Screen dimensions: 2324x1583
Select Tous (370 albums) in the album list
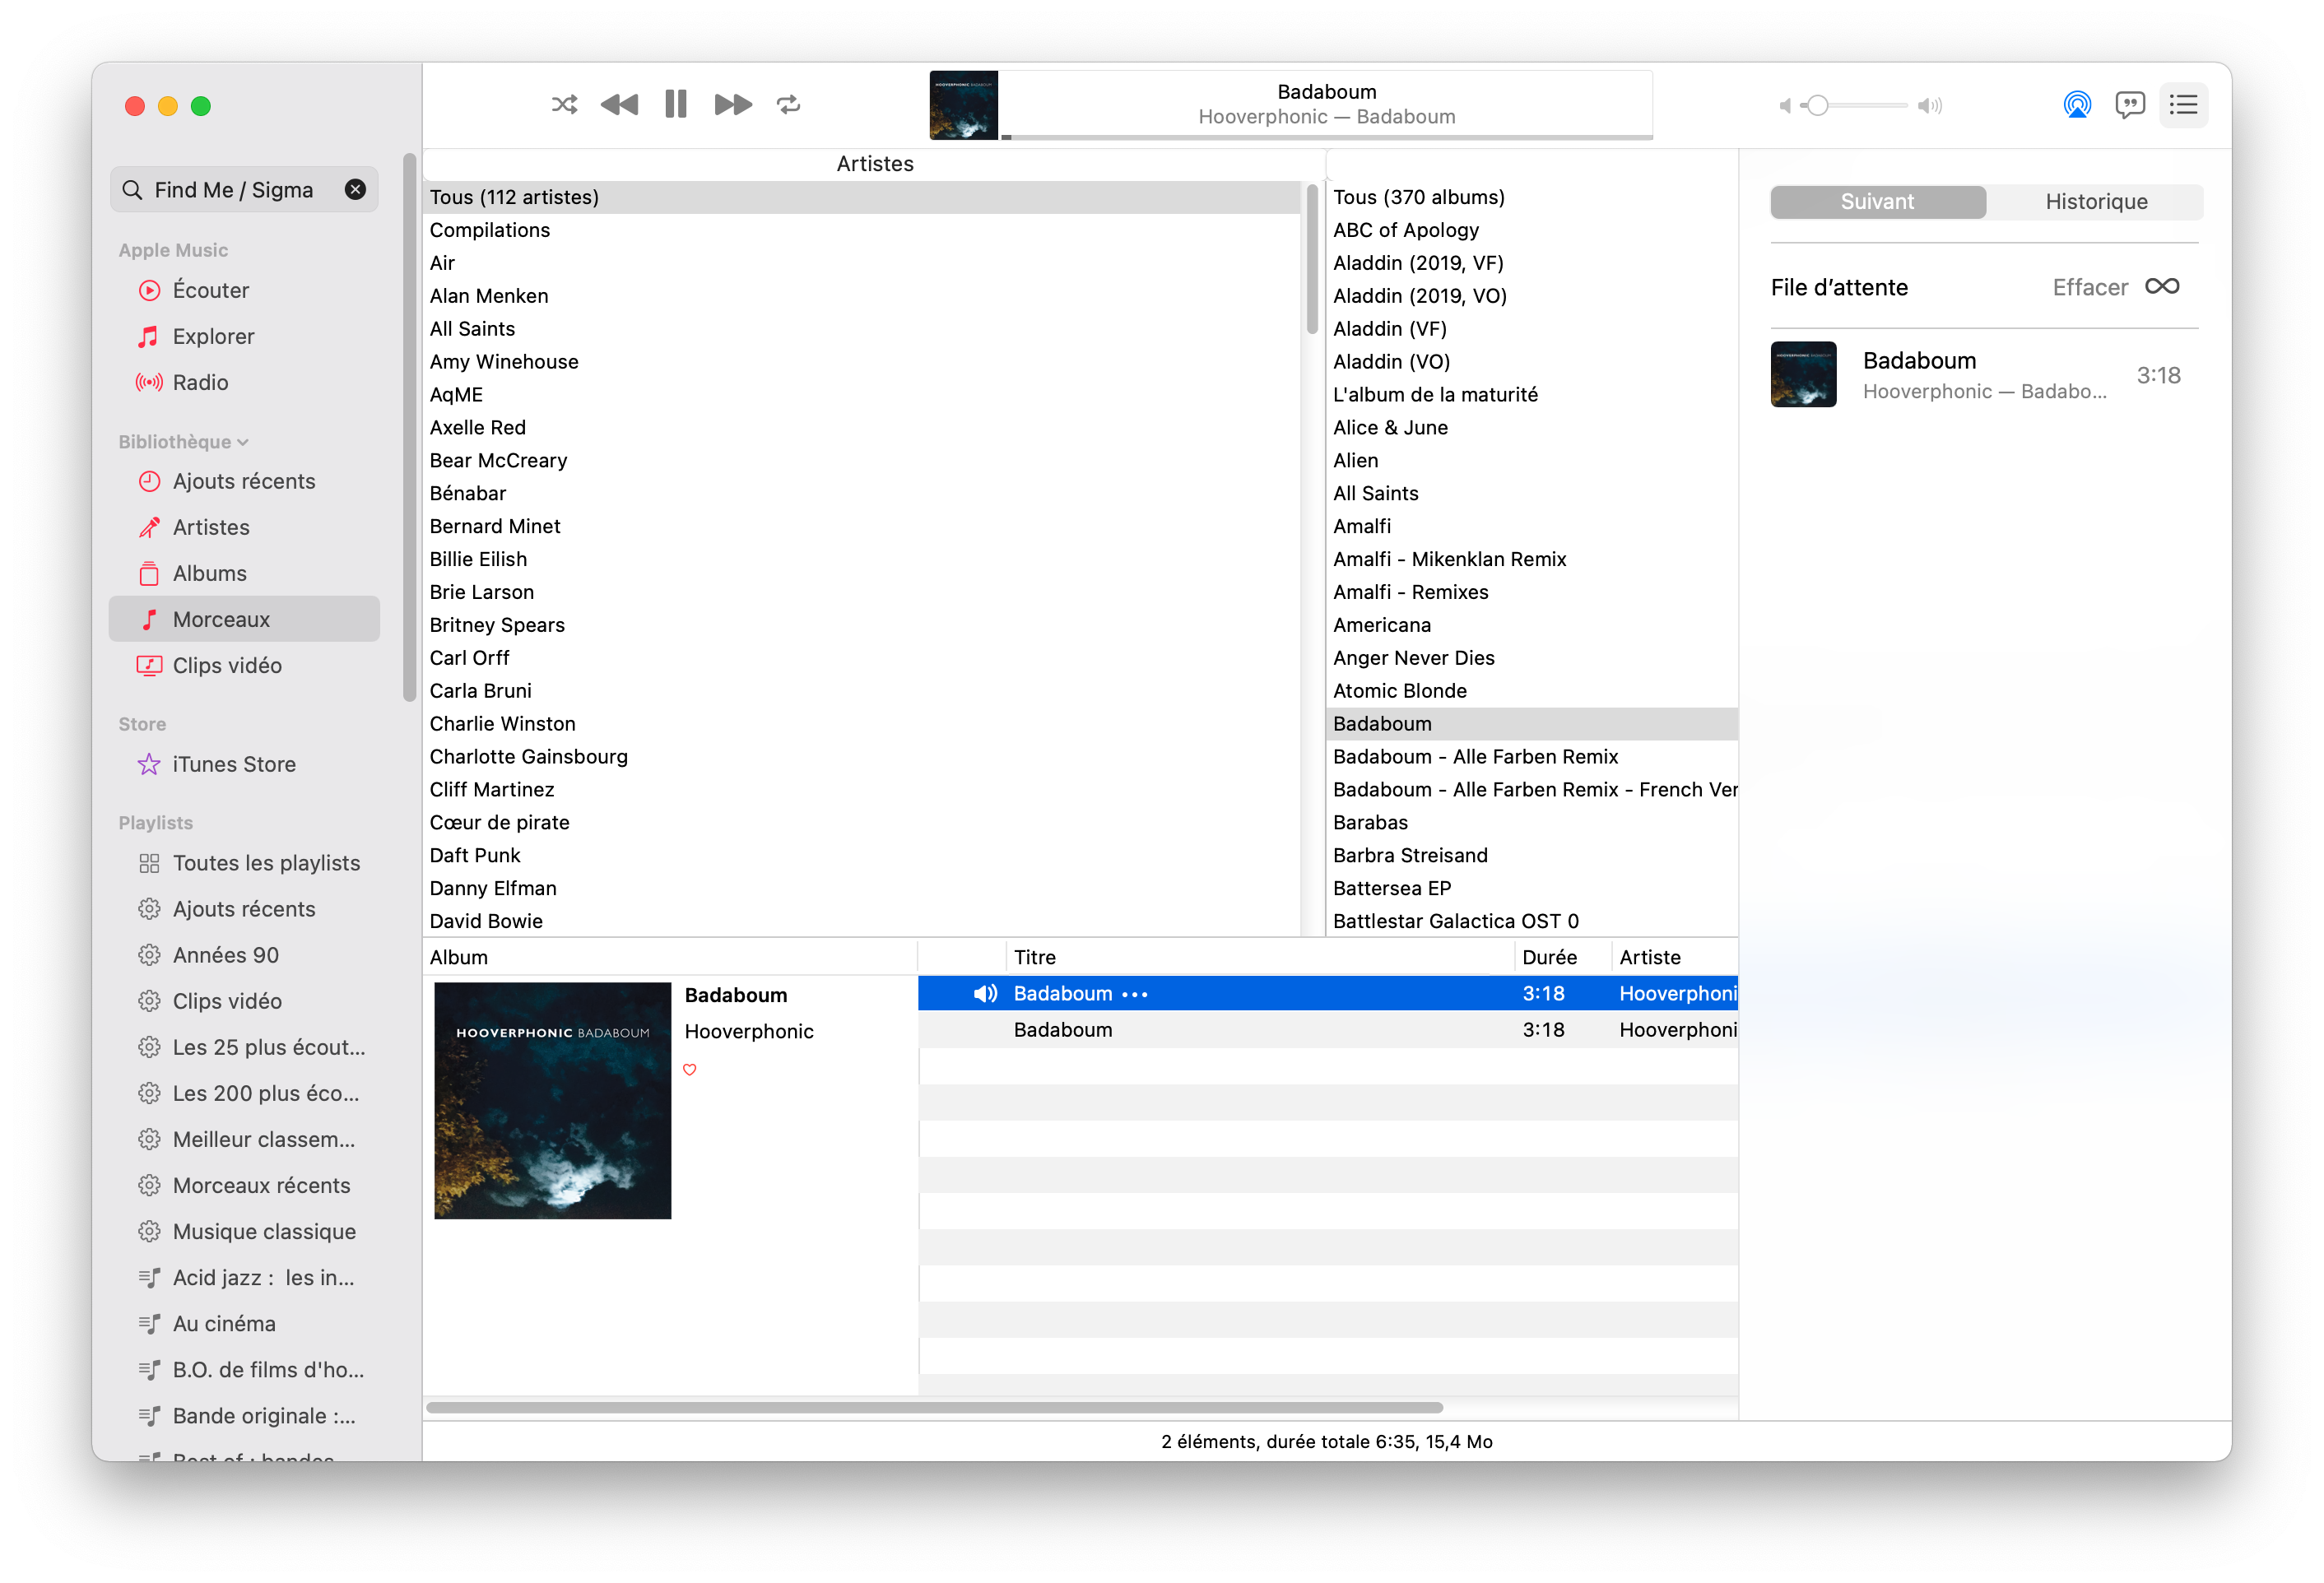1532,197
